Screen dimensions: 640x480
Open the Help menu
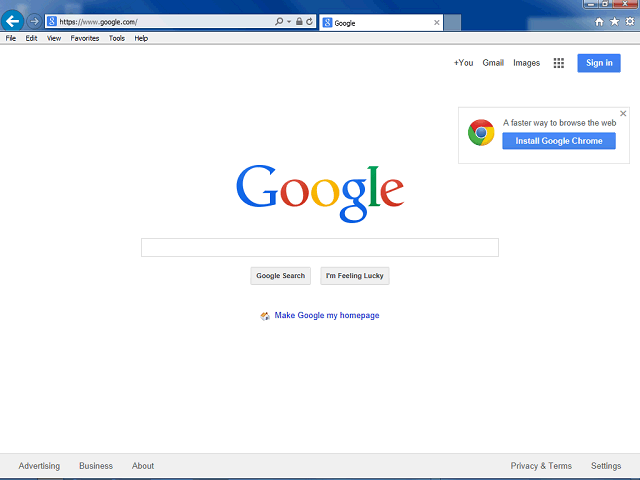(x=141, y=38)
